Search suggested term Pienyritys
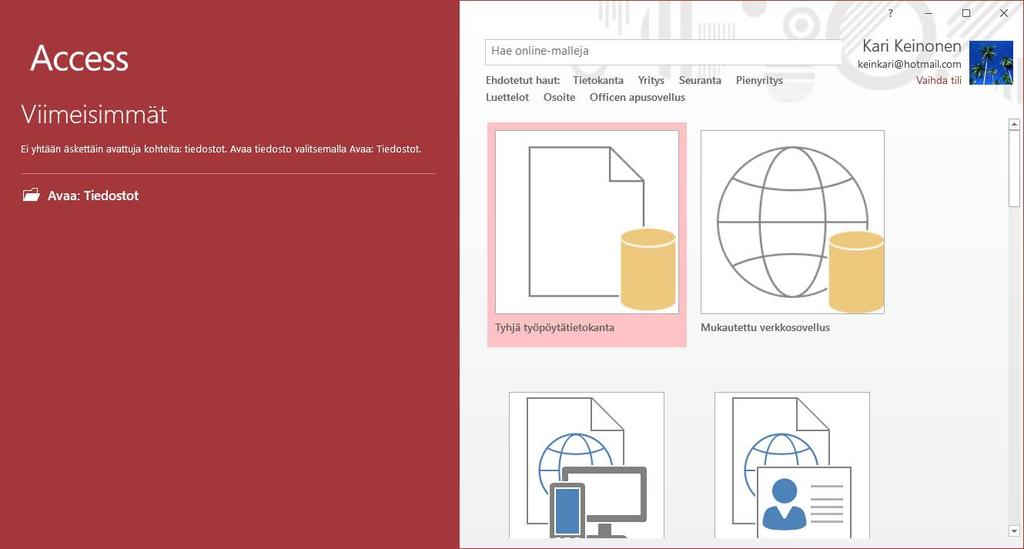 [760, 80]
